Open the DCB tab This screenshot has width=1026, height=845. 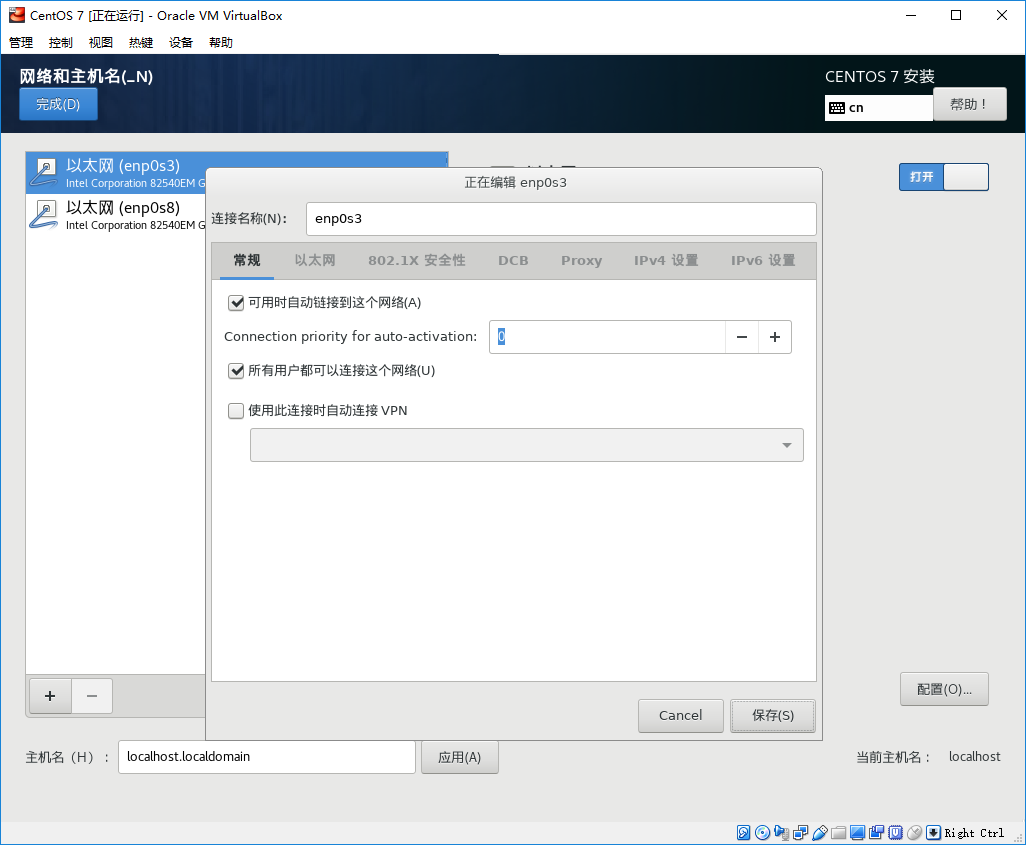pyautogui.click(x=513, y=261)
